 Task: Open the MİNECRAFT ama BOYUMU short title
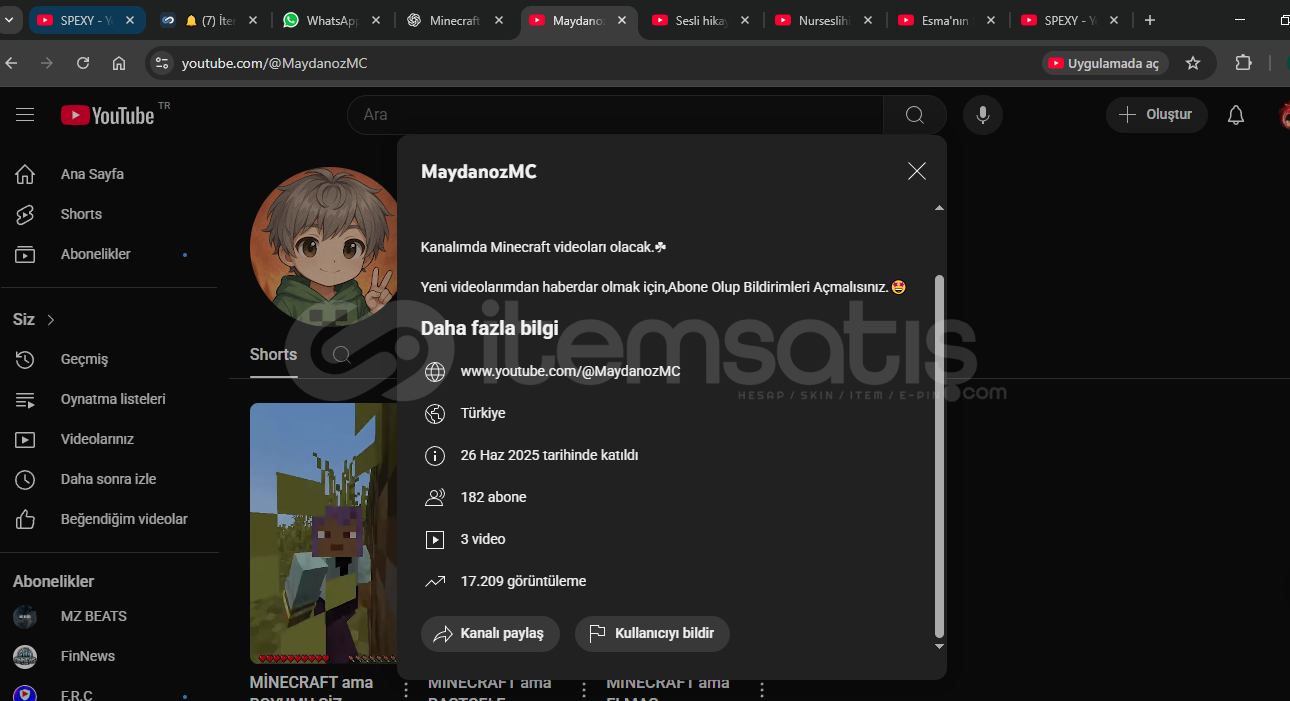[312, 689]
